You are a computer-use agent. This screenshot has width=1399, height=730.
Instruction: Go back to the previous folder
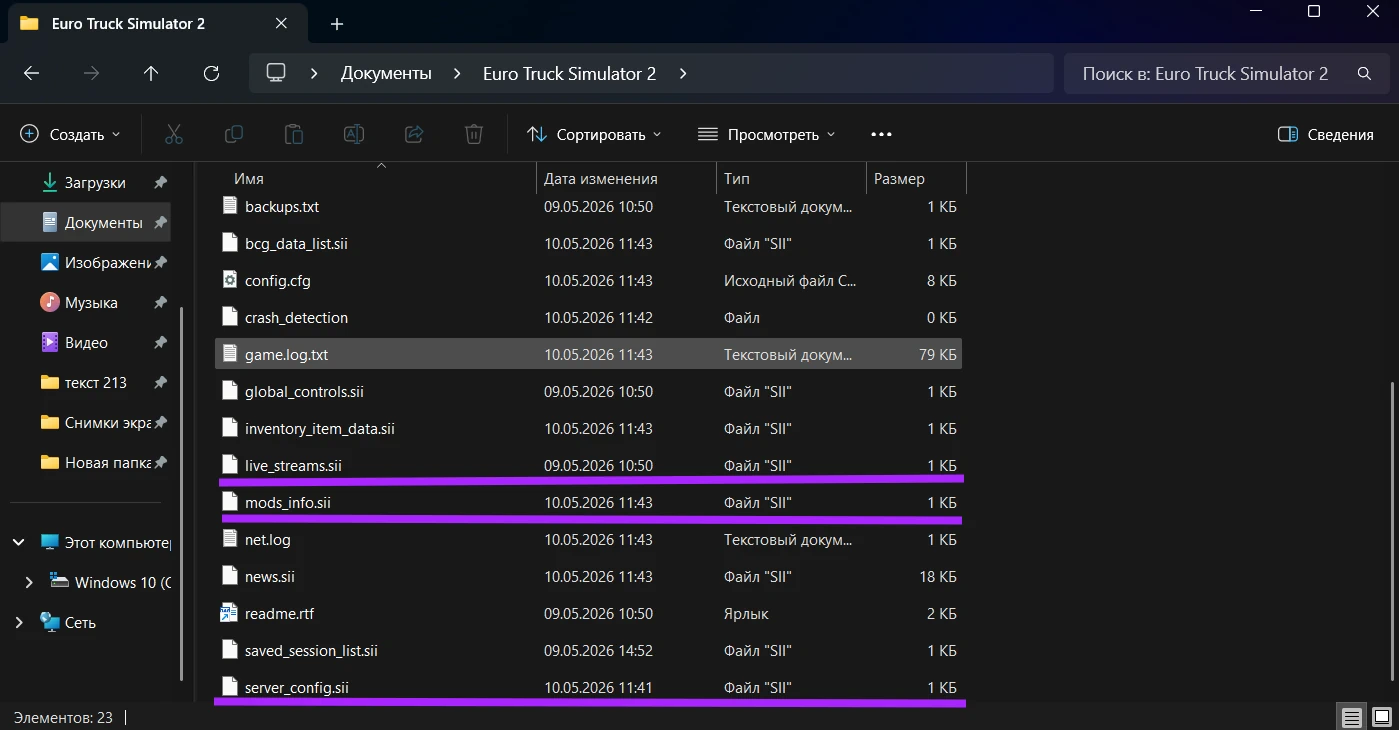pyautogui.click(x=31, y=73)
